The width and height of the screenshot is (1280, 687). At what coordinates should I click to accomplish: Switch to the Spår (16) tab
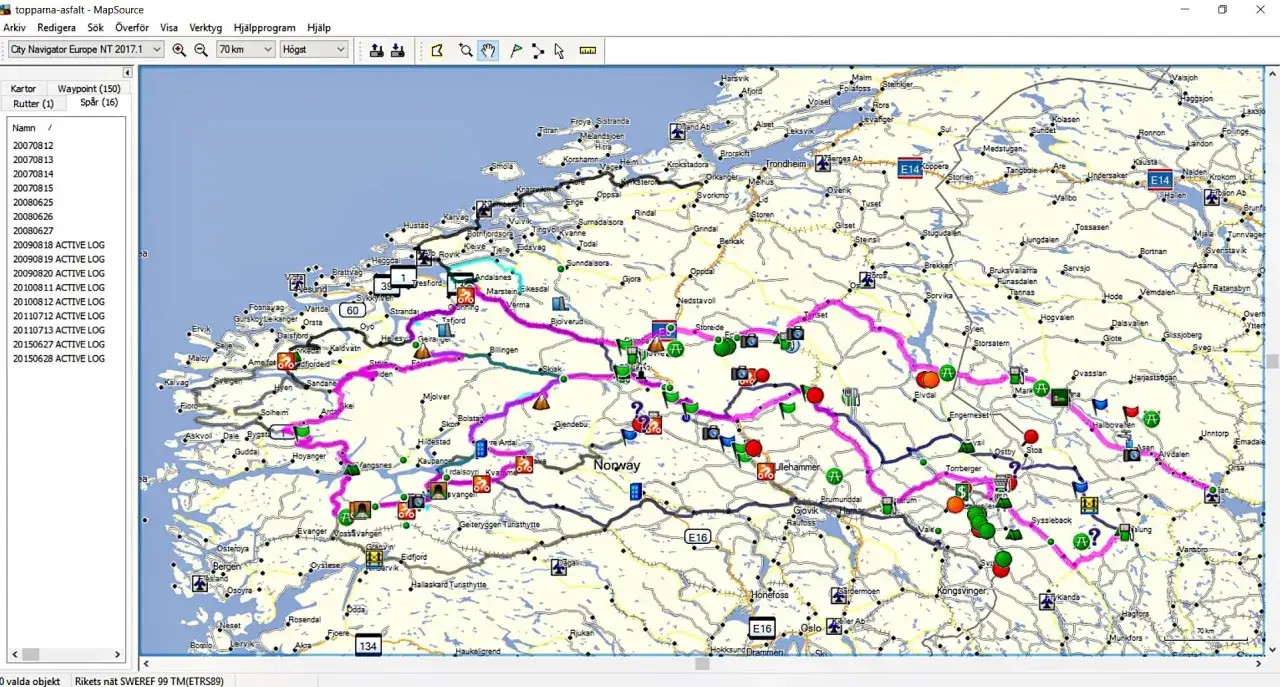98,102
